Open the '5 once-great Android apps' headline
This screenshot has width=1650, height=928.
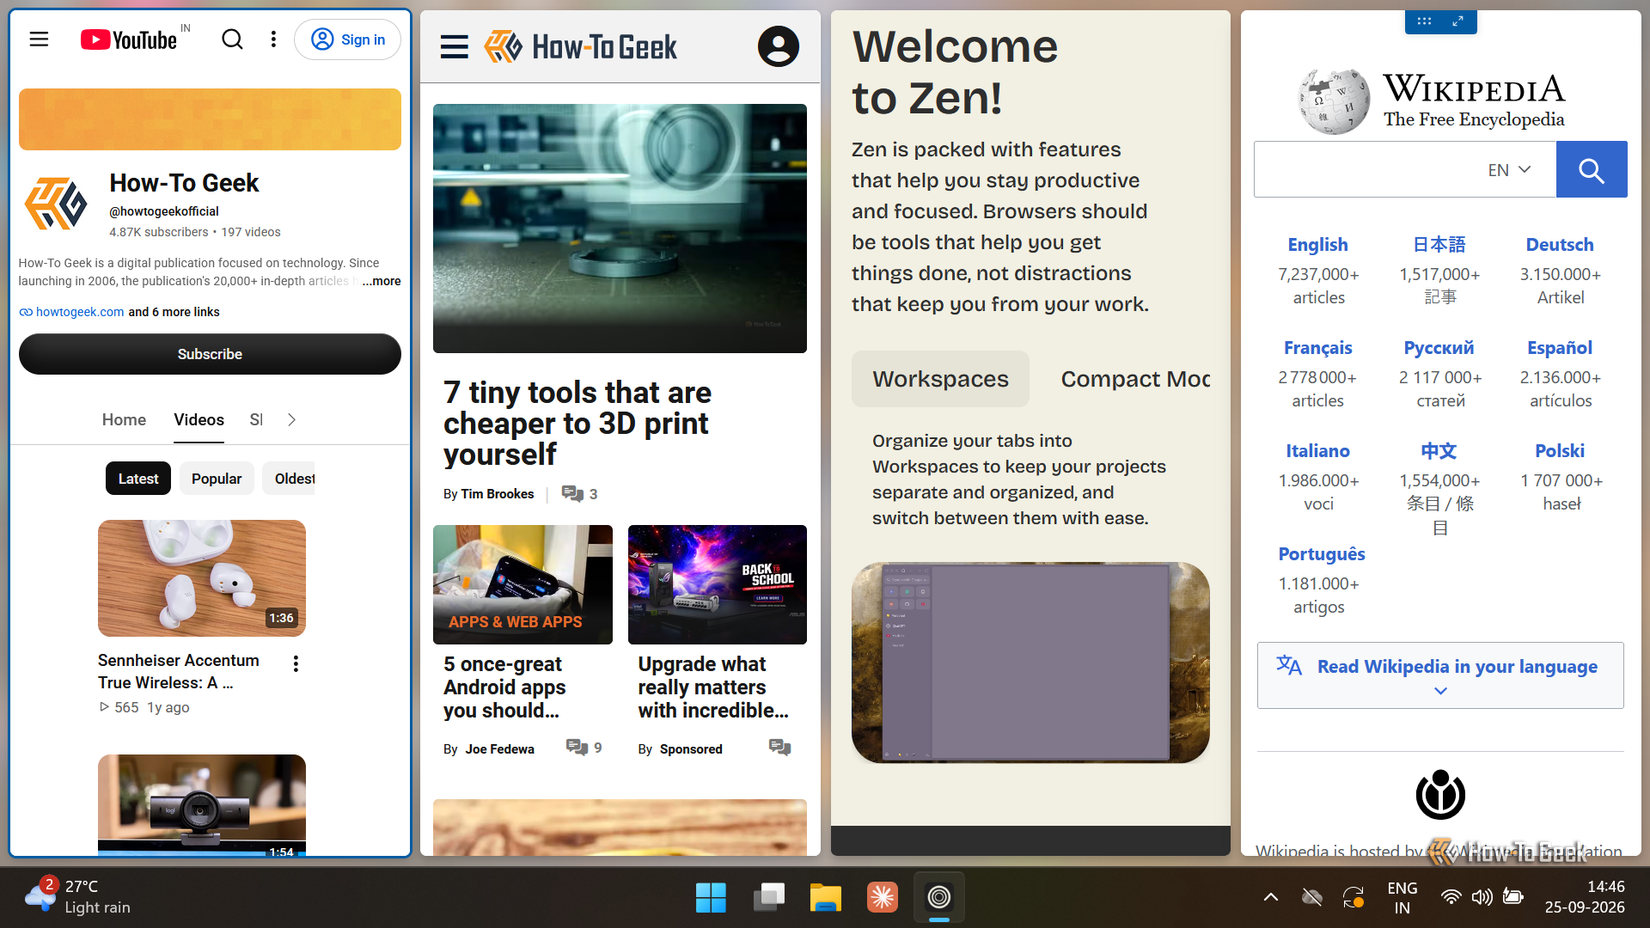coord(505,687)
